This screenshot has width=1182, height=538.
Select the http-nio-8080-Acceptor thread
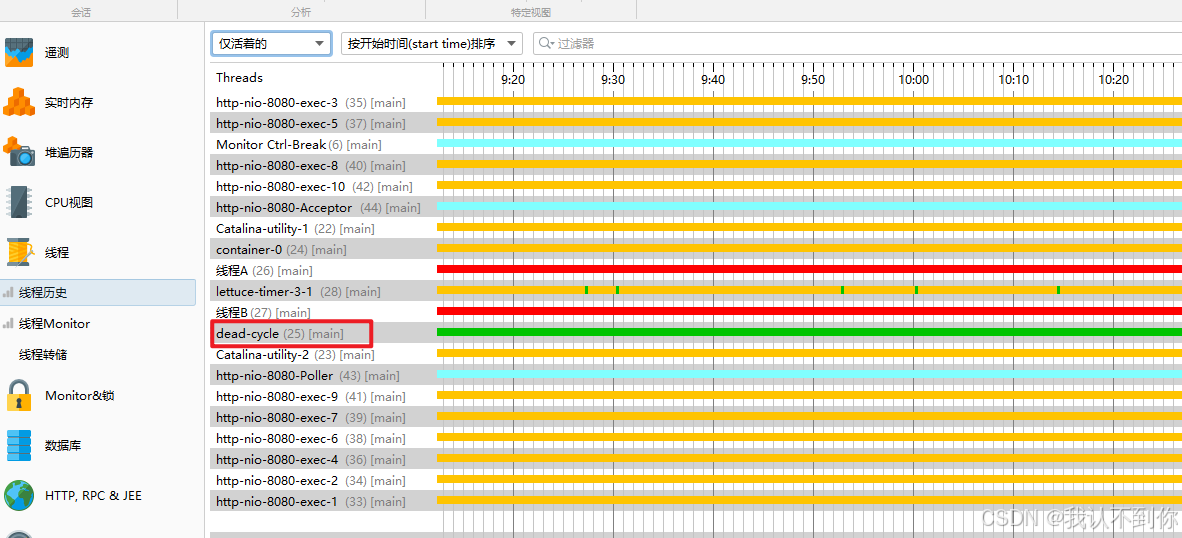tap(323, 207)
